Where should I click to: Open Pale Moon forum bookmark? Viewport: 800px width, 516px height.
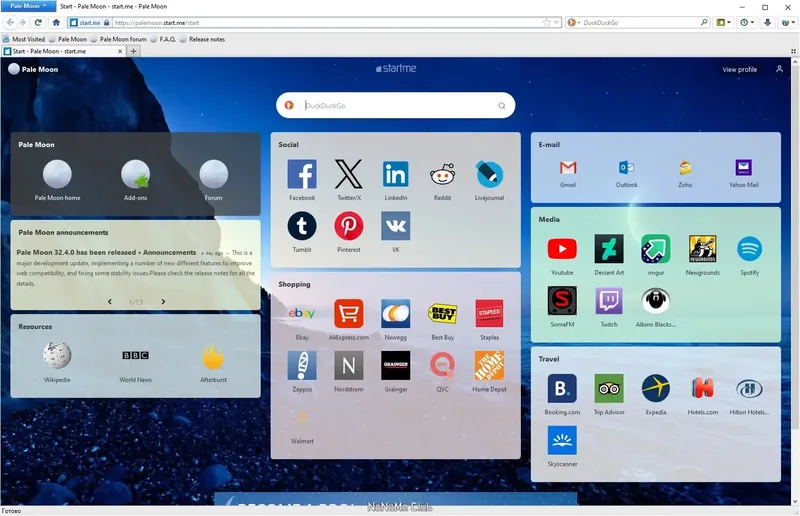coord(118,39)
